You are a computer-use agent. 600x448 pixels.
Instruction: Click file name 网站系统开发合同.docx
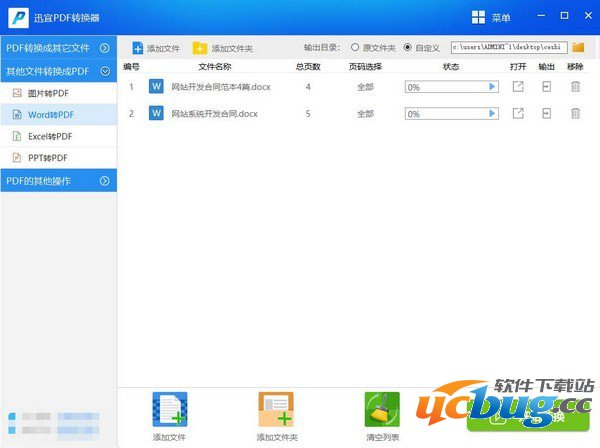pos(214,114)
